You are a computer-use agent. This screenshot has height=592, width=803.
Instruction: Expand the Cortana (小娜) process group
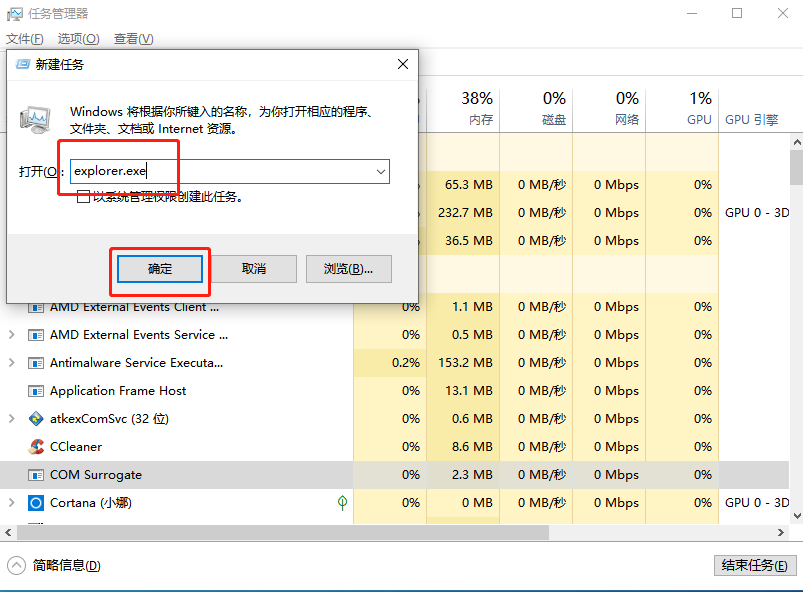11,503
